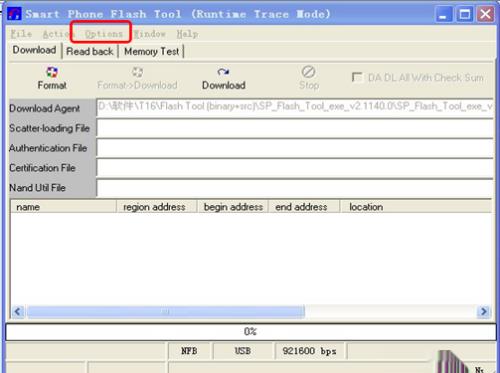This screenshot has width=500, height=373.
Task: Click the horizontal scrollbar thumb
Action: (x=166, y=312)
